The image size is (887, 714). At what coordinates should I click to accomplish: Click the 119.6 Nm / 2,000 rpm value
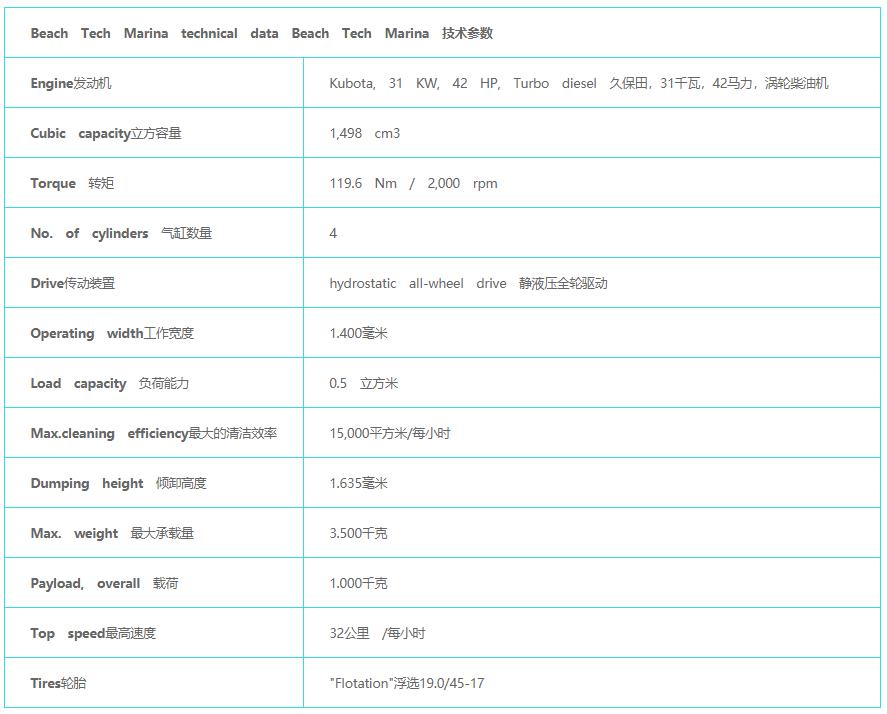(414, 183)
